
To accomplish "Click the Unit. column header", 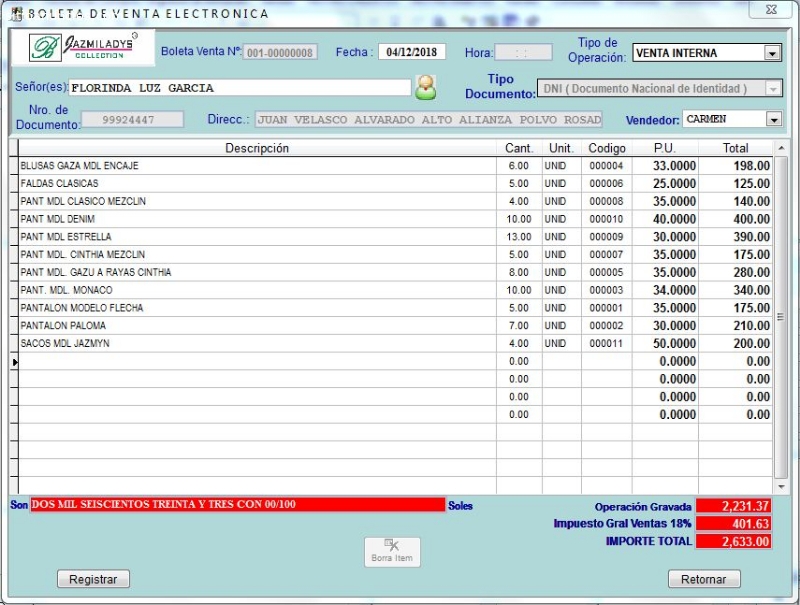I will click(x=562, y=148).
